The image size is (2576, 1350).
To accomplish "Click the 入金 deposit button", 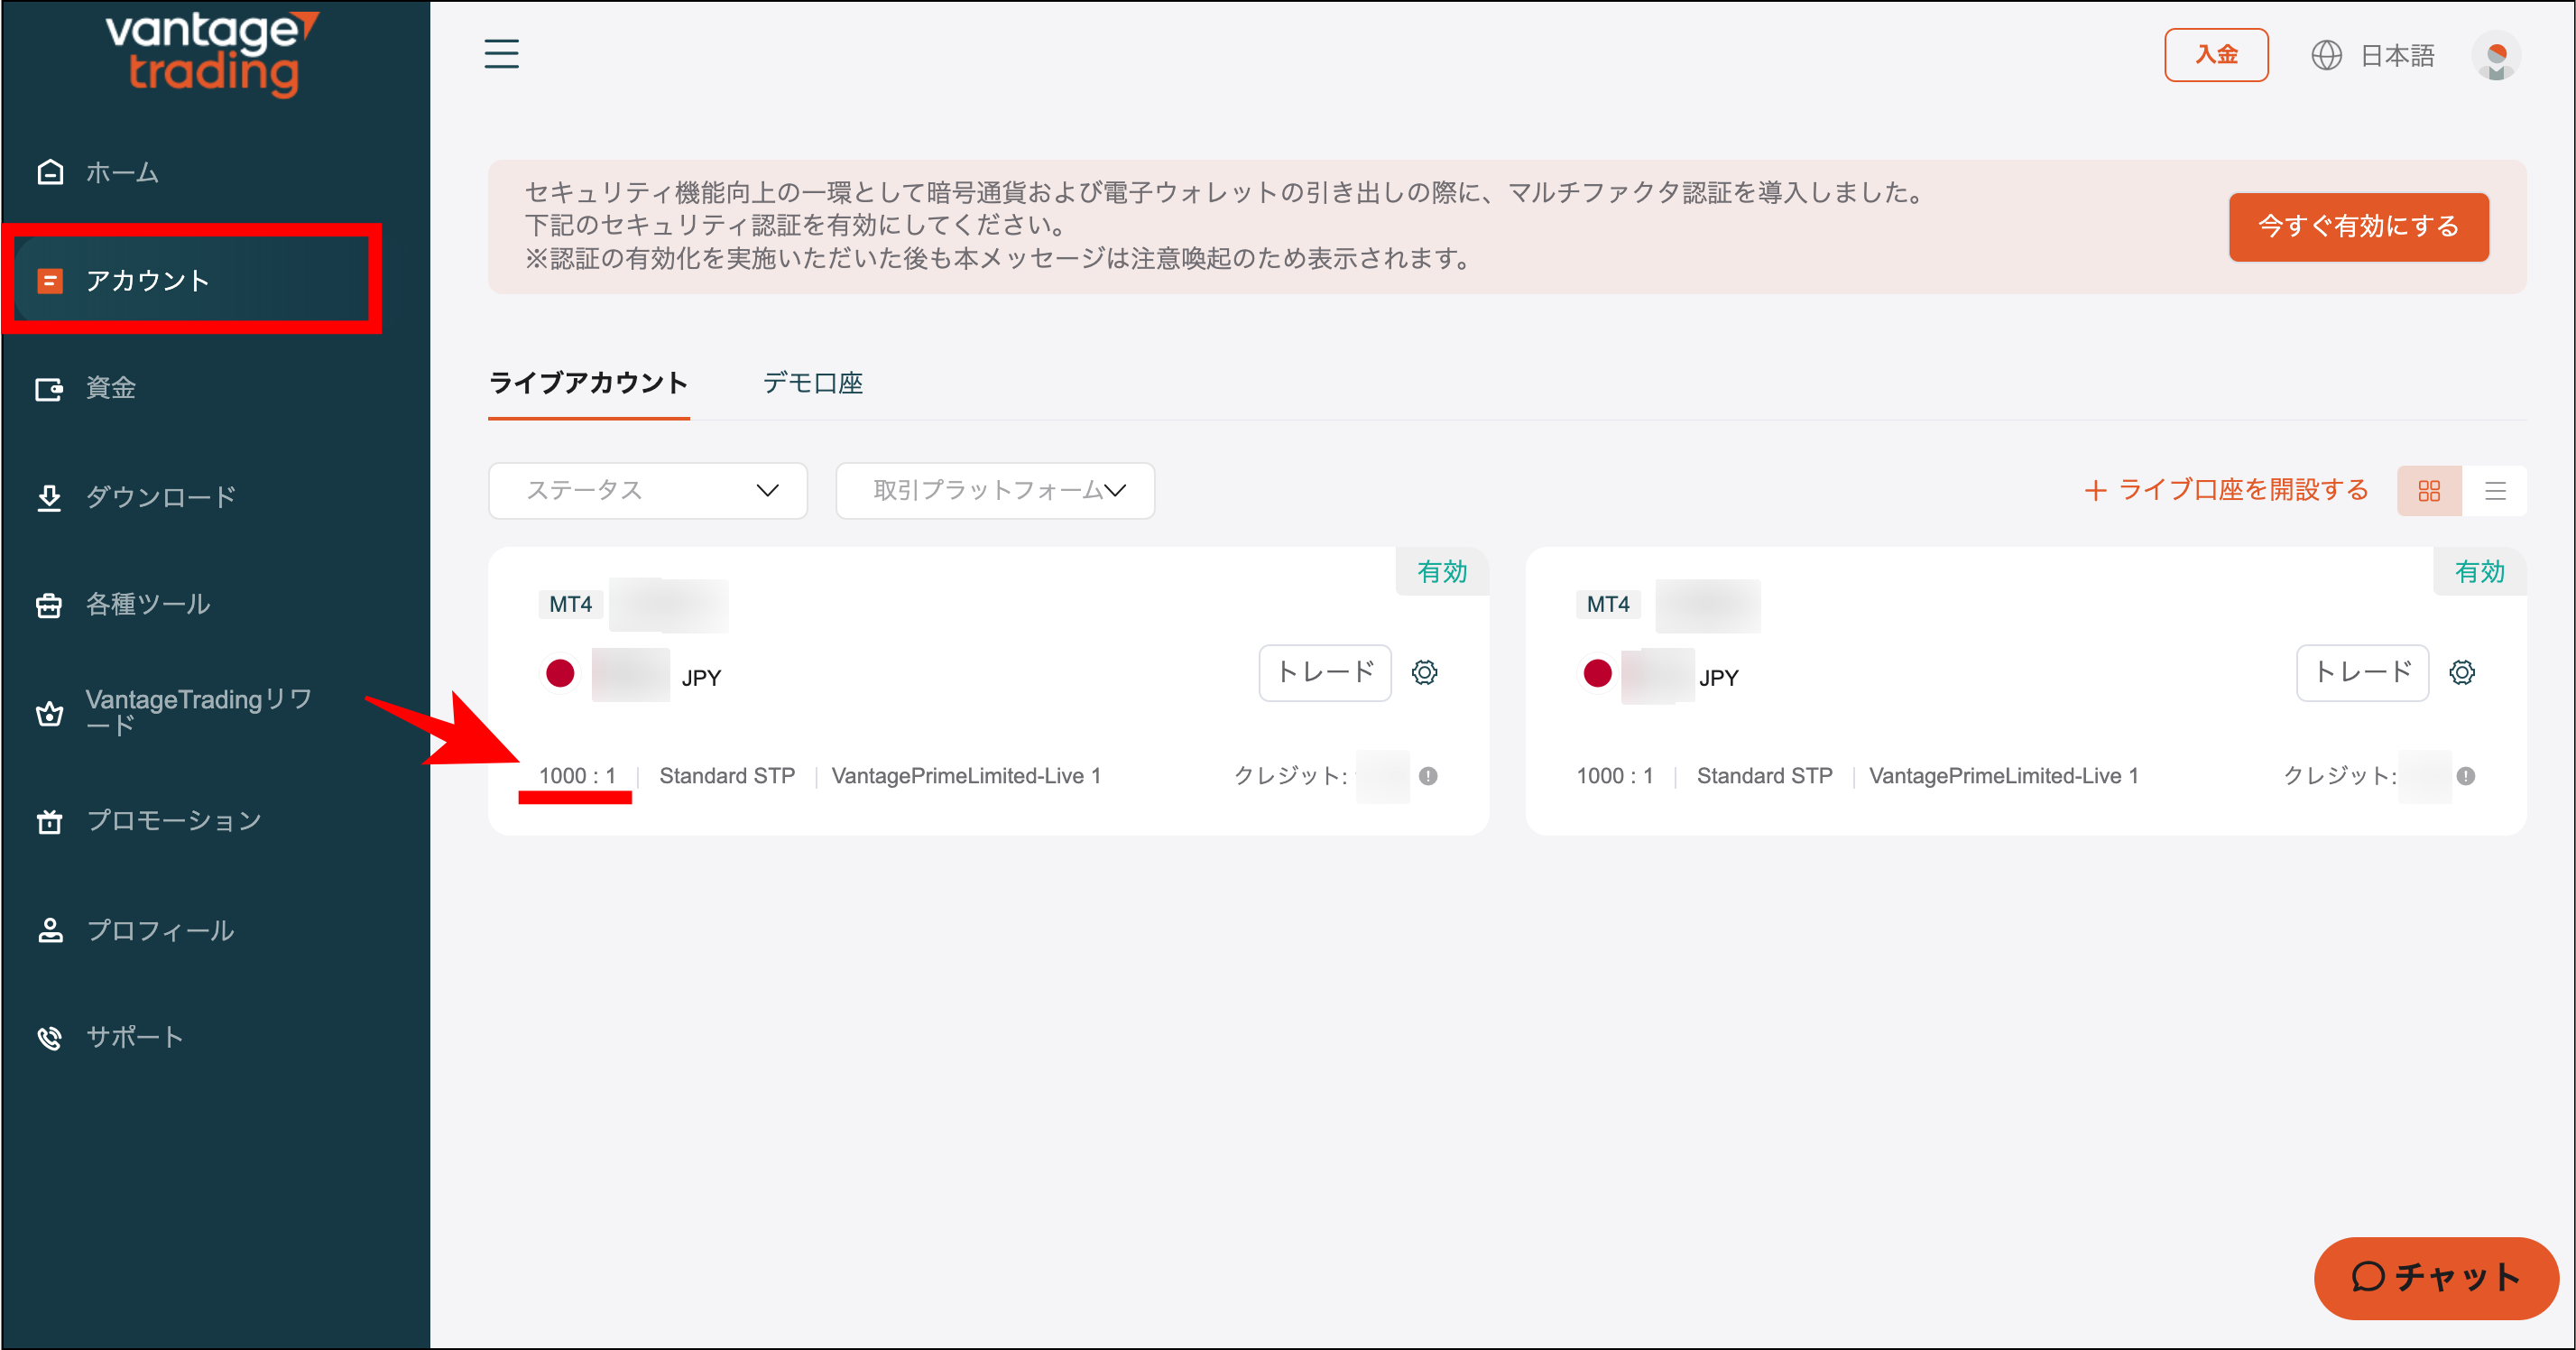I will coord(2216,55).
